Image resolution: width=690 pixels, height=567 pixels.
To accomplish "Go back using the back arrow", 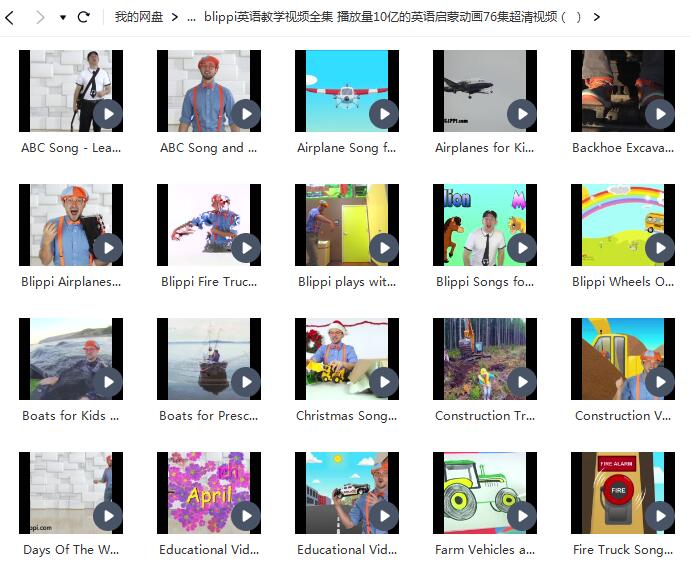I will click(x=10, y=17).
